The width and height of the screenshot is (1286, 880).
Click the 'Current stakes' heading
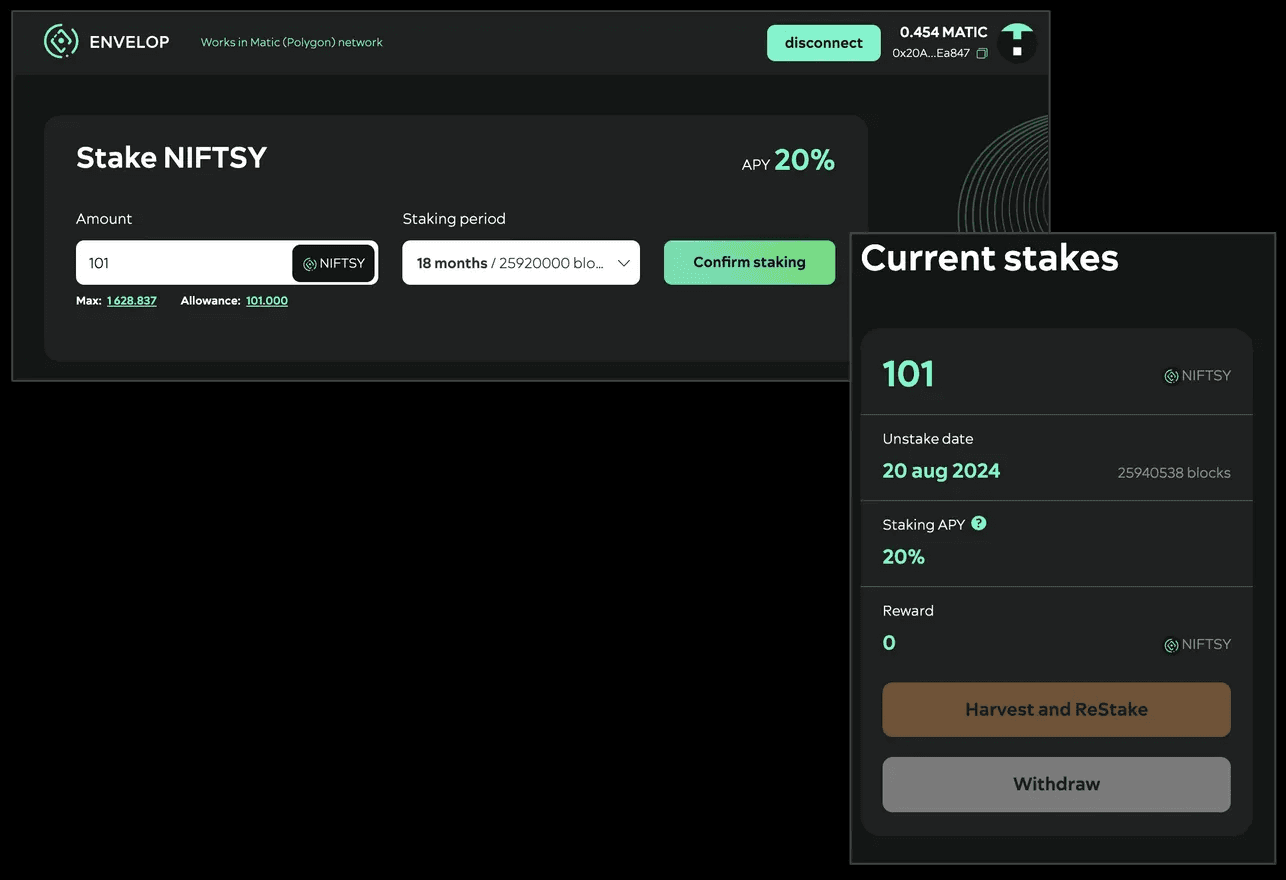[x=990, y=258]
